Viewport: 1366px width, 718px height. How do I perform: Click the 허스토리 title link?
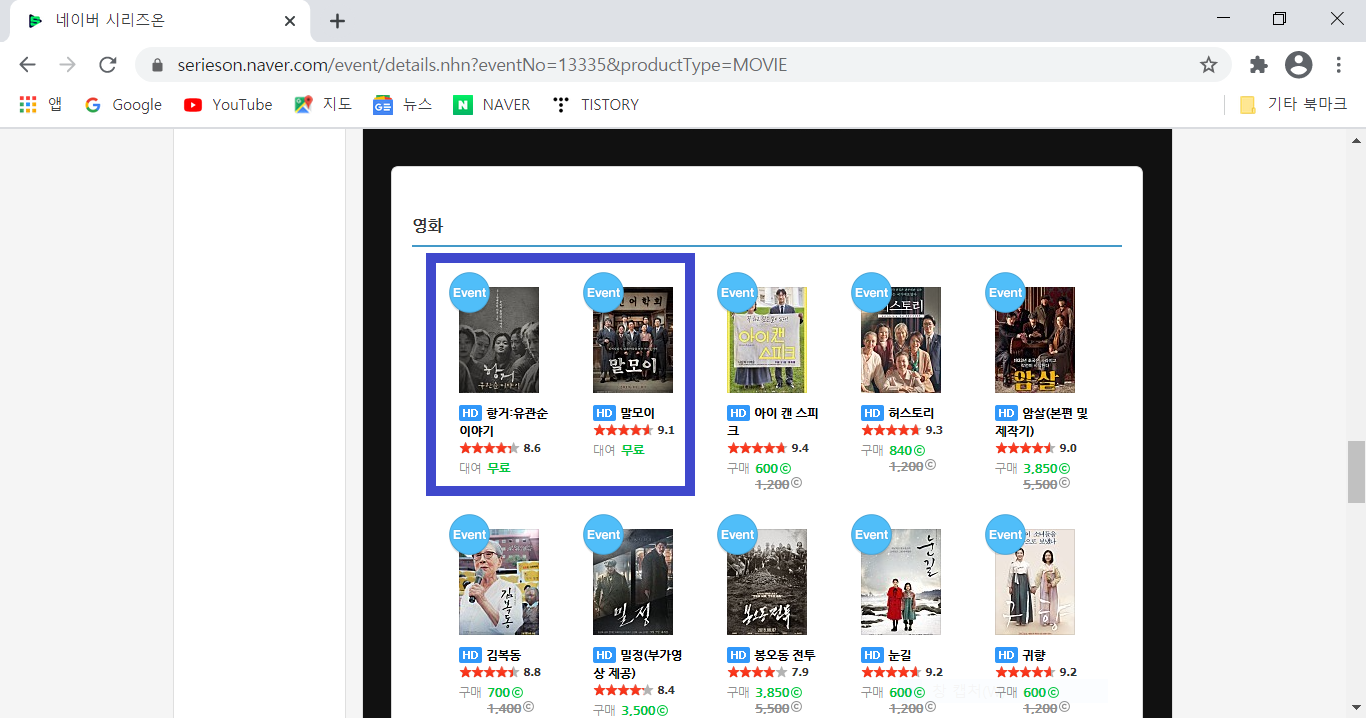(x=910, y=413)
